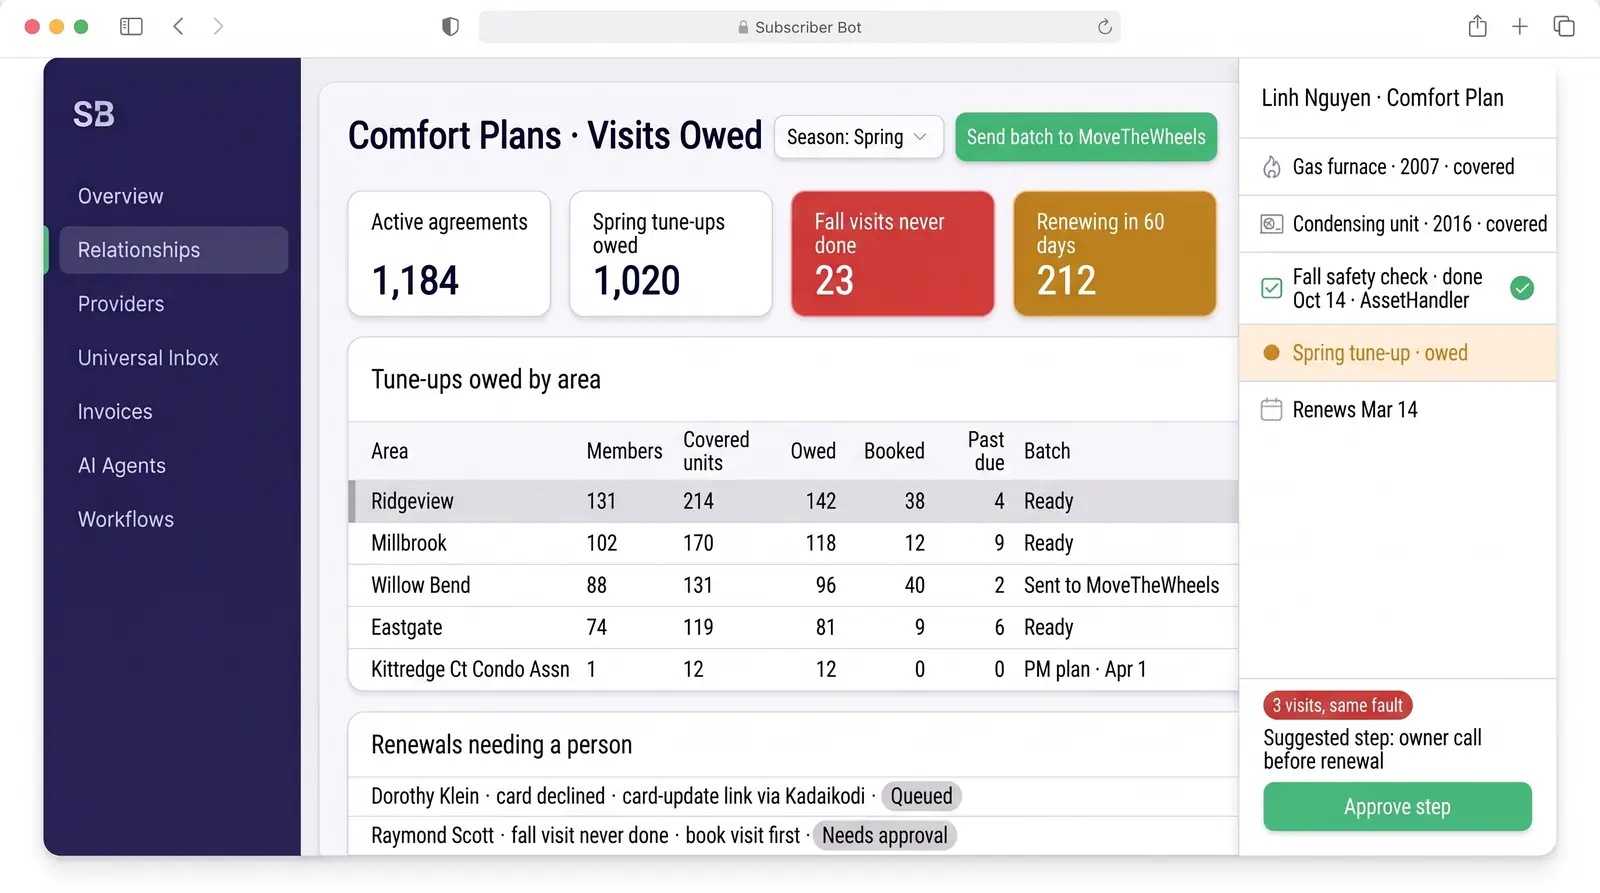
Task: Click the condensing unit icon
Action: pyautogui.click(x=1271, y=224)
